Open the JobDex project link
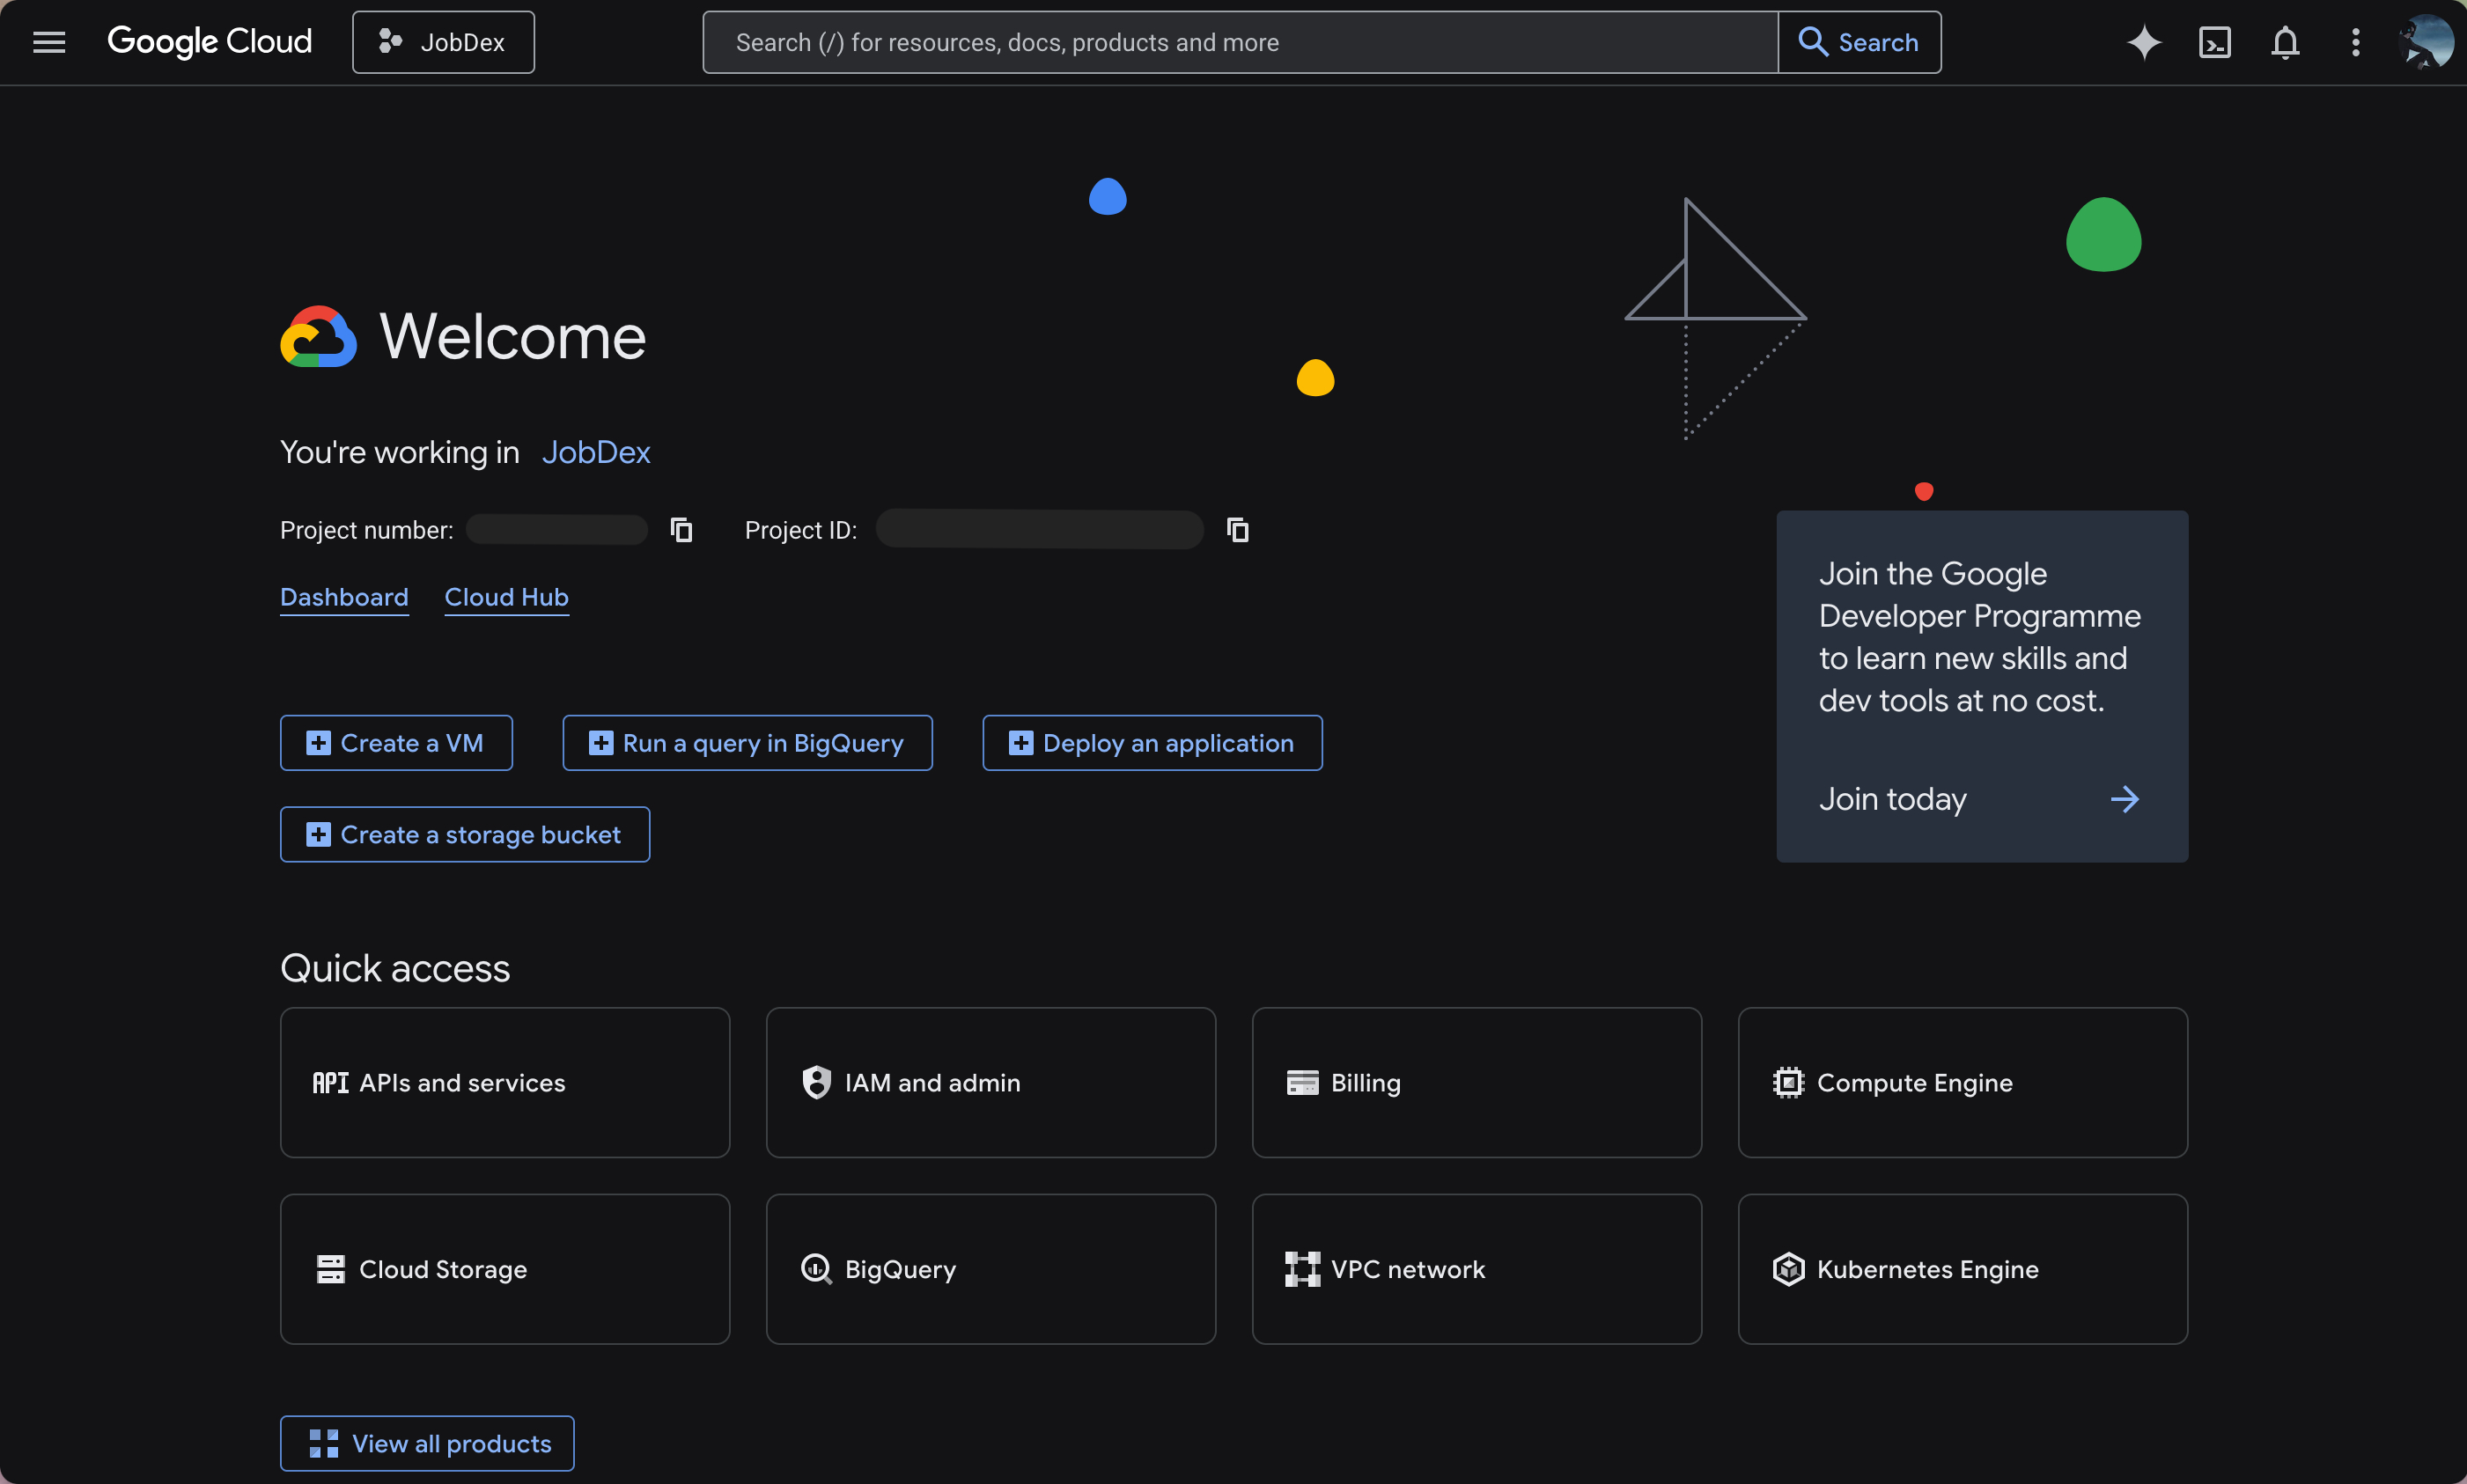The width and height of the screenshot is (2467, 1484). tap(596, 452)
